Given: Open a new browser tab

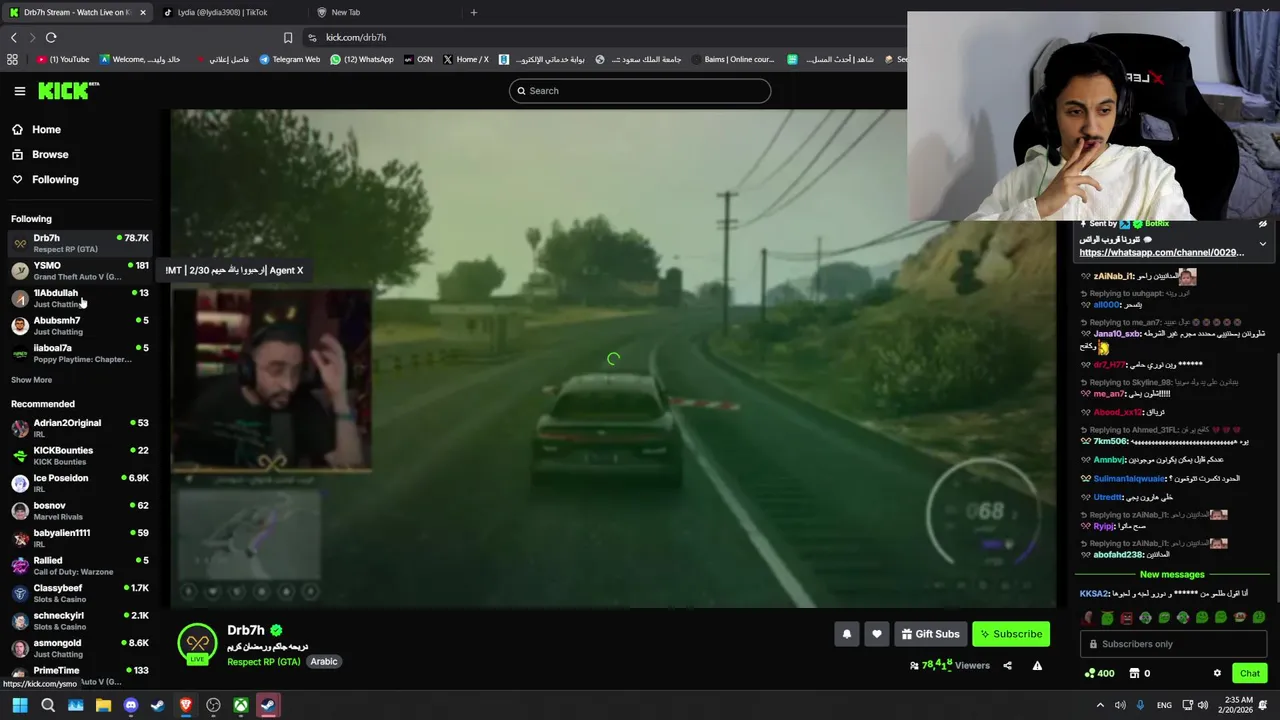Looking at the screenshot, I should click(474, 12).
